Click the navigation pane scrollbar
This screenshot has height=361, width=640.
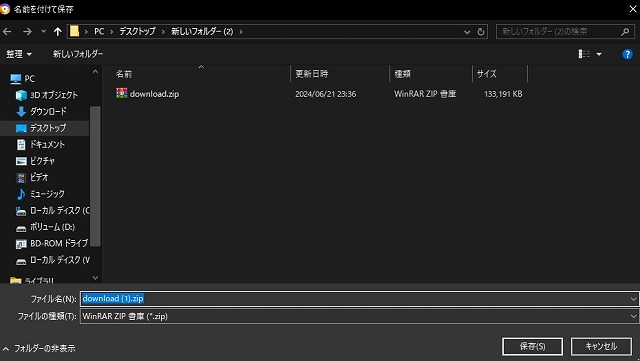point(95,176)
